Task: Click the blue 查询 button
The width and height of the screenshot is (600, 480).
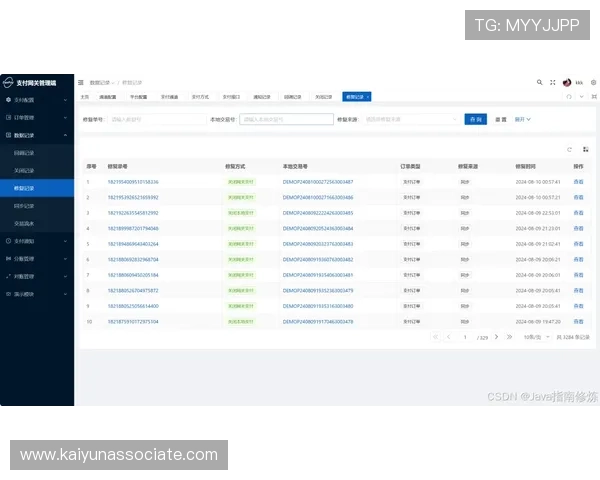Action: point(476,119)
